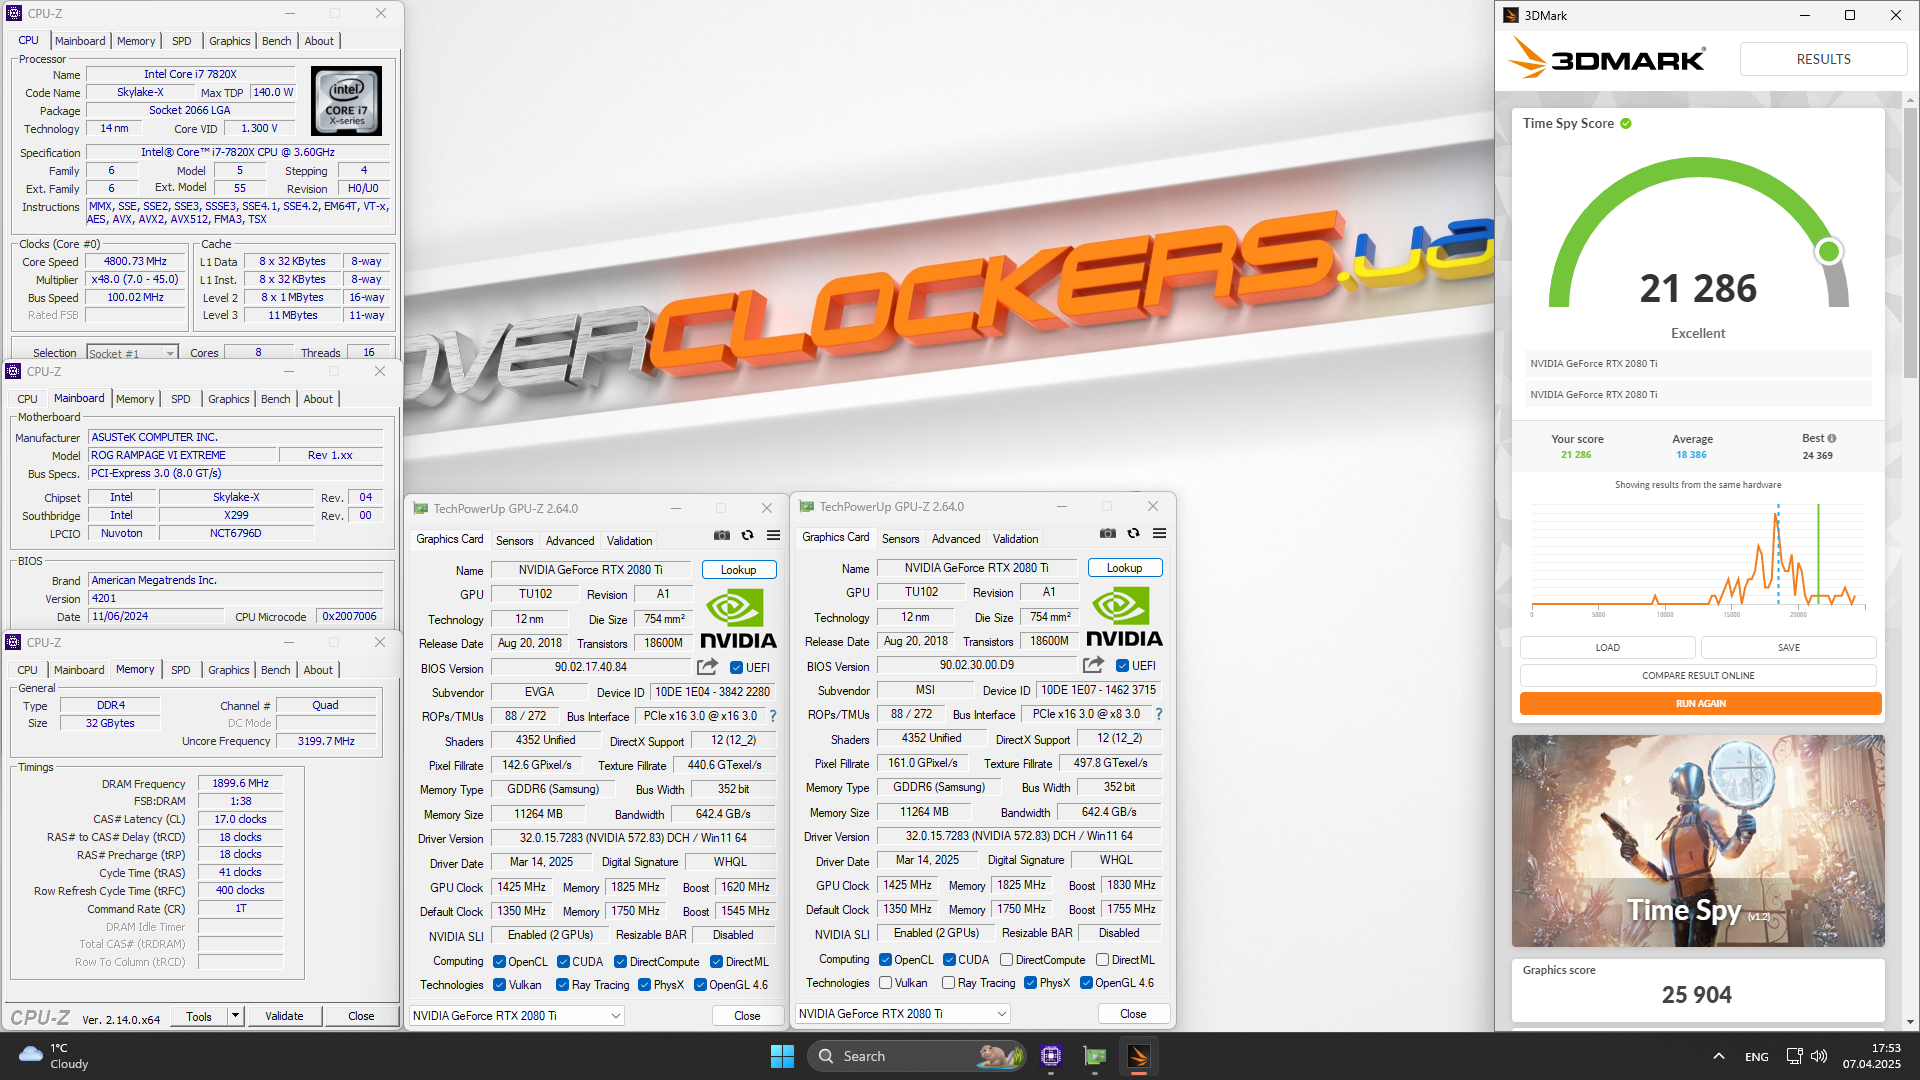Open Windows Start menu

coord(782,1056)
